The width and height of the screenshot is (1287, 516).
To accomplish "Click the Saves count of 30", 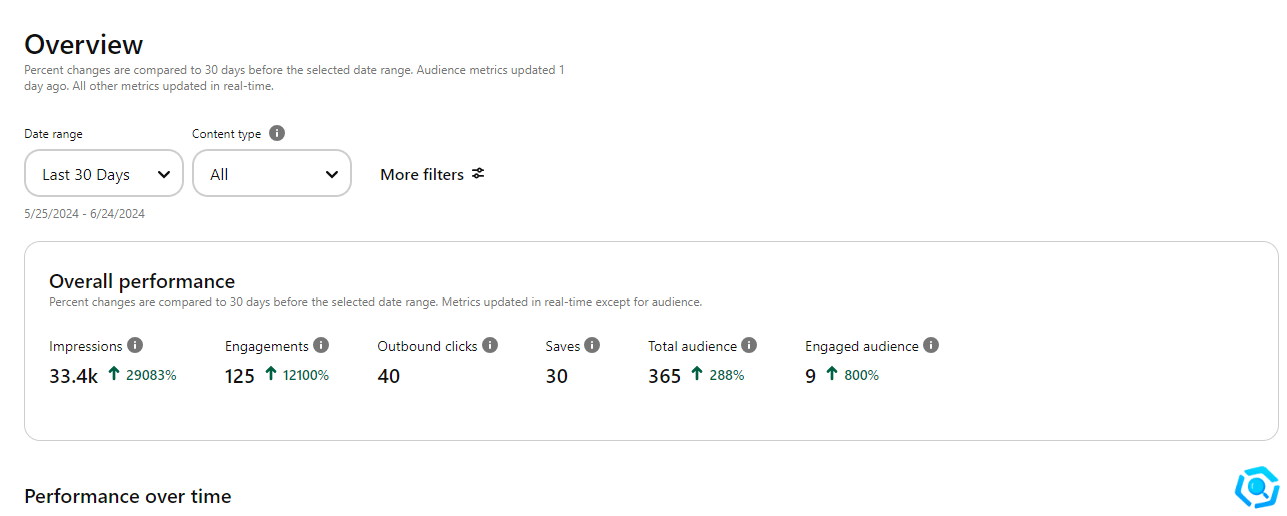I will pos(557,376).
